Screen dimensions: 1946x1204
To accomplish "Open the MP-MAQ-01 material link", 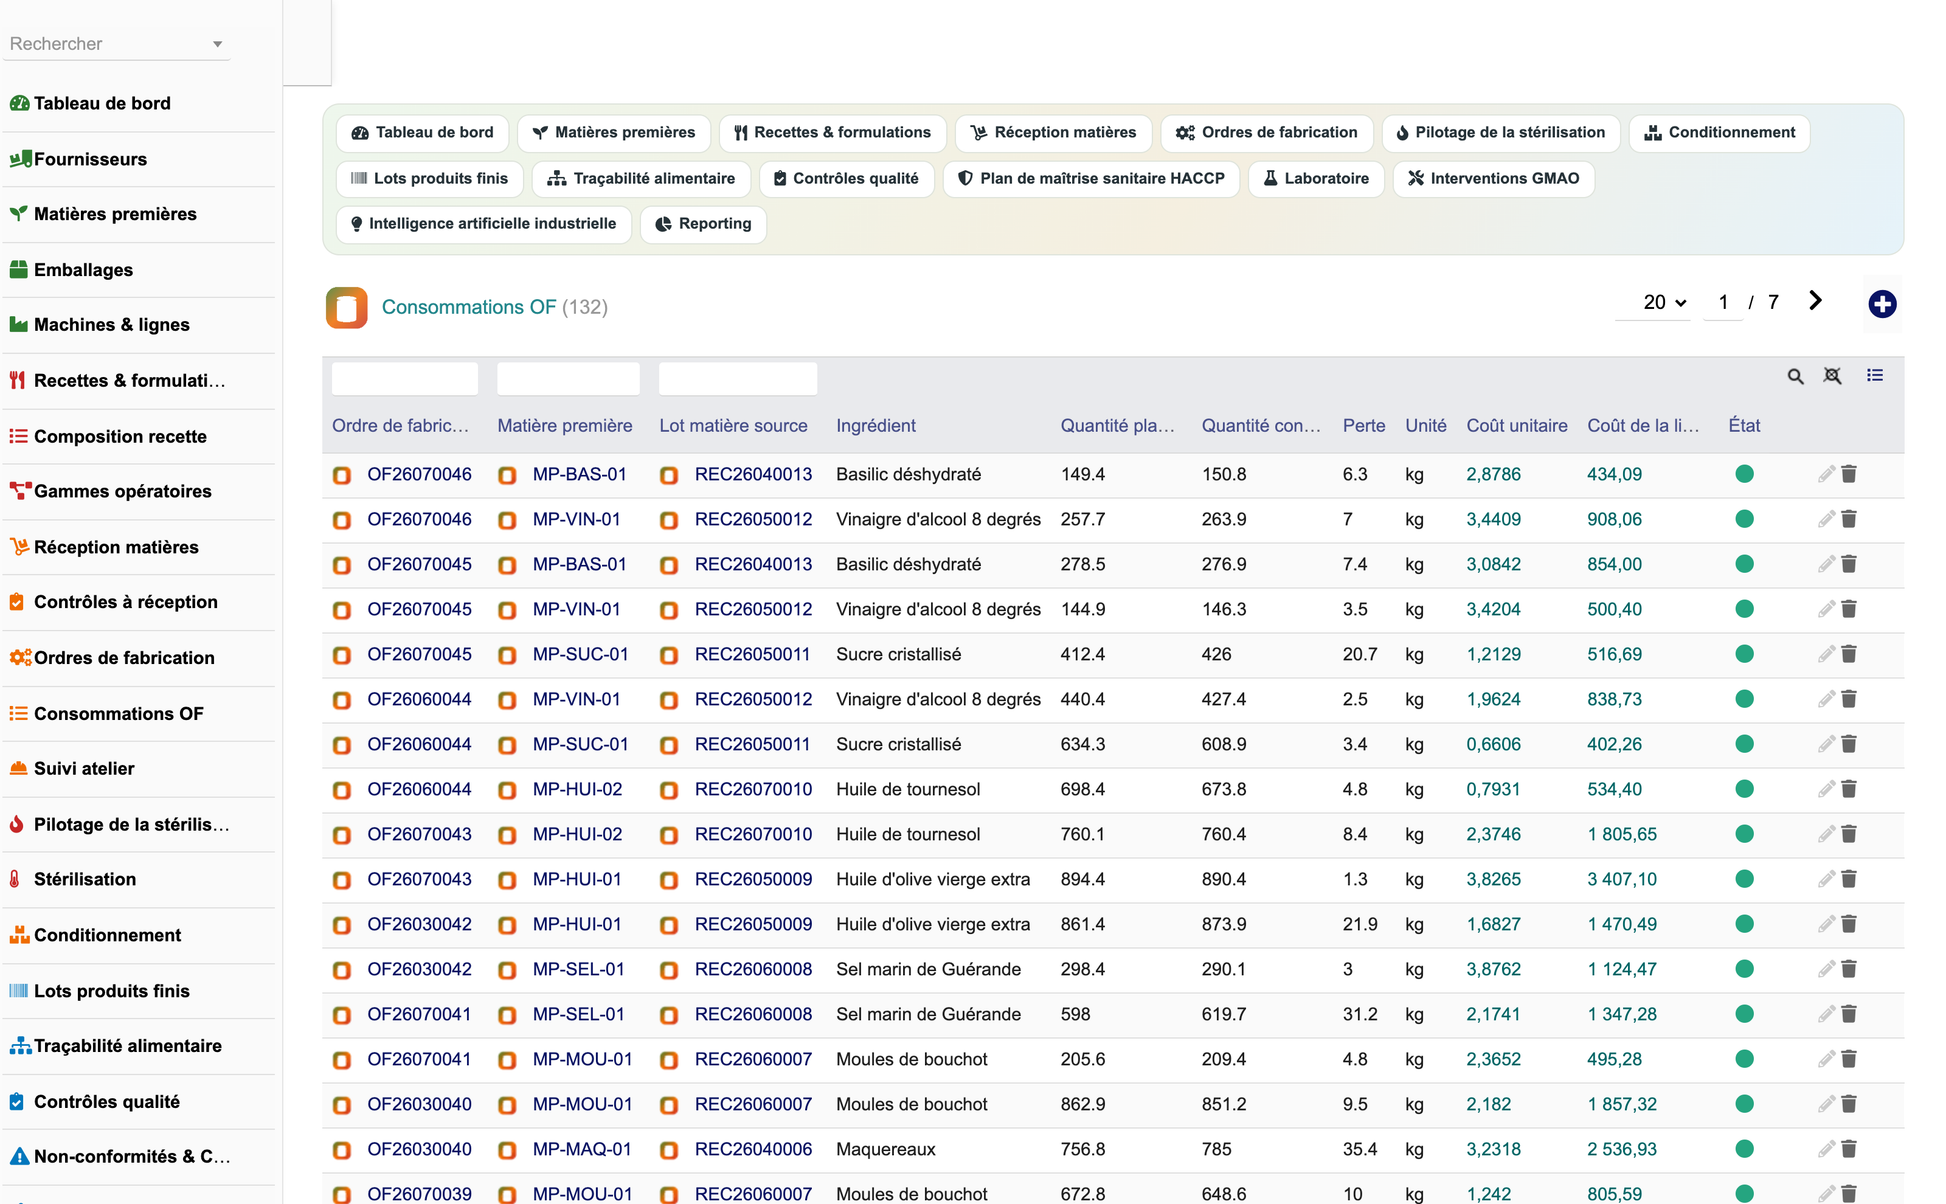I will (x=582, y=1149).
